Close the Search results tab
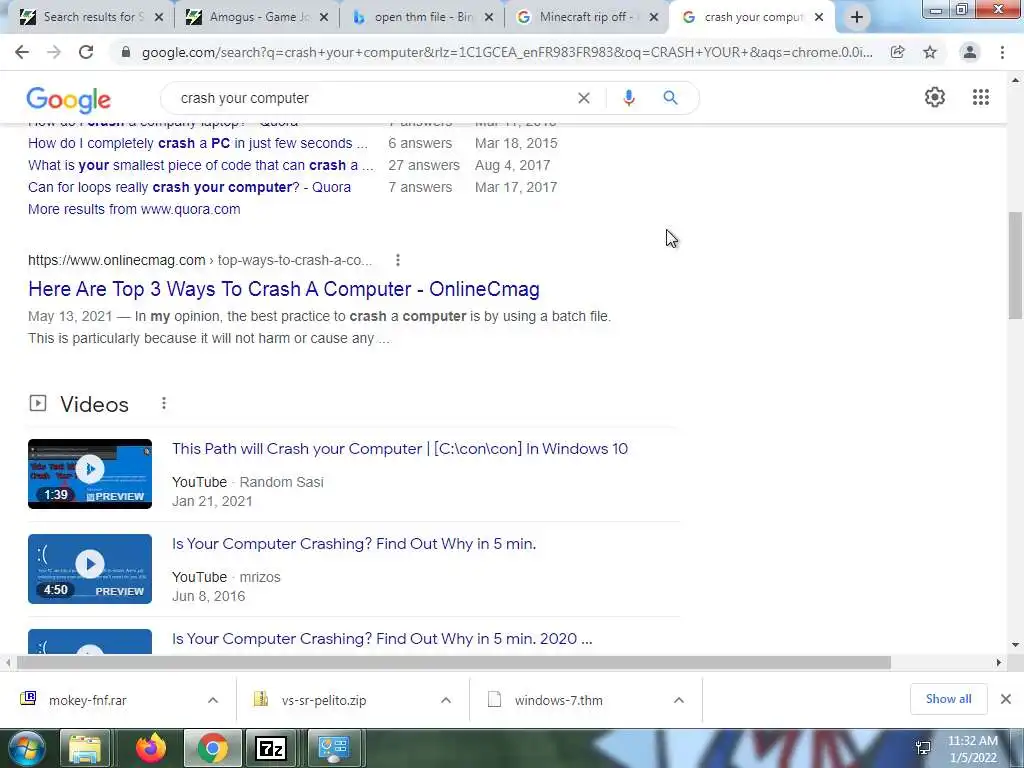Viewport: 1024px width, 768px height. click(159, 18)
